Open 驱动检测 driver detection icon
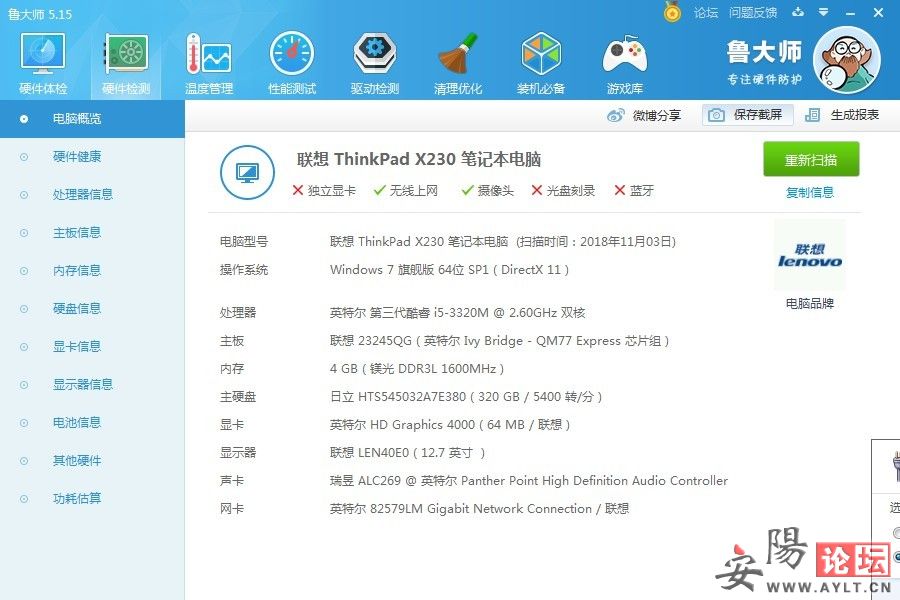Viewport: 900px width, 600px height. pos(374,63)
